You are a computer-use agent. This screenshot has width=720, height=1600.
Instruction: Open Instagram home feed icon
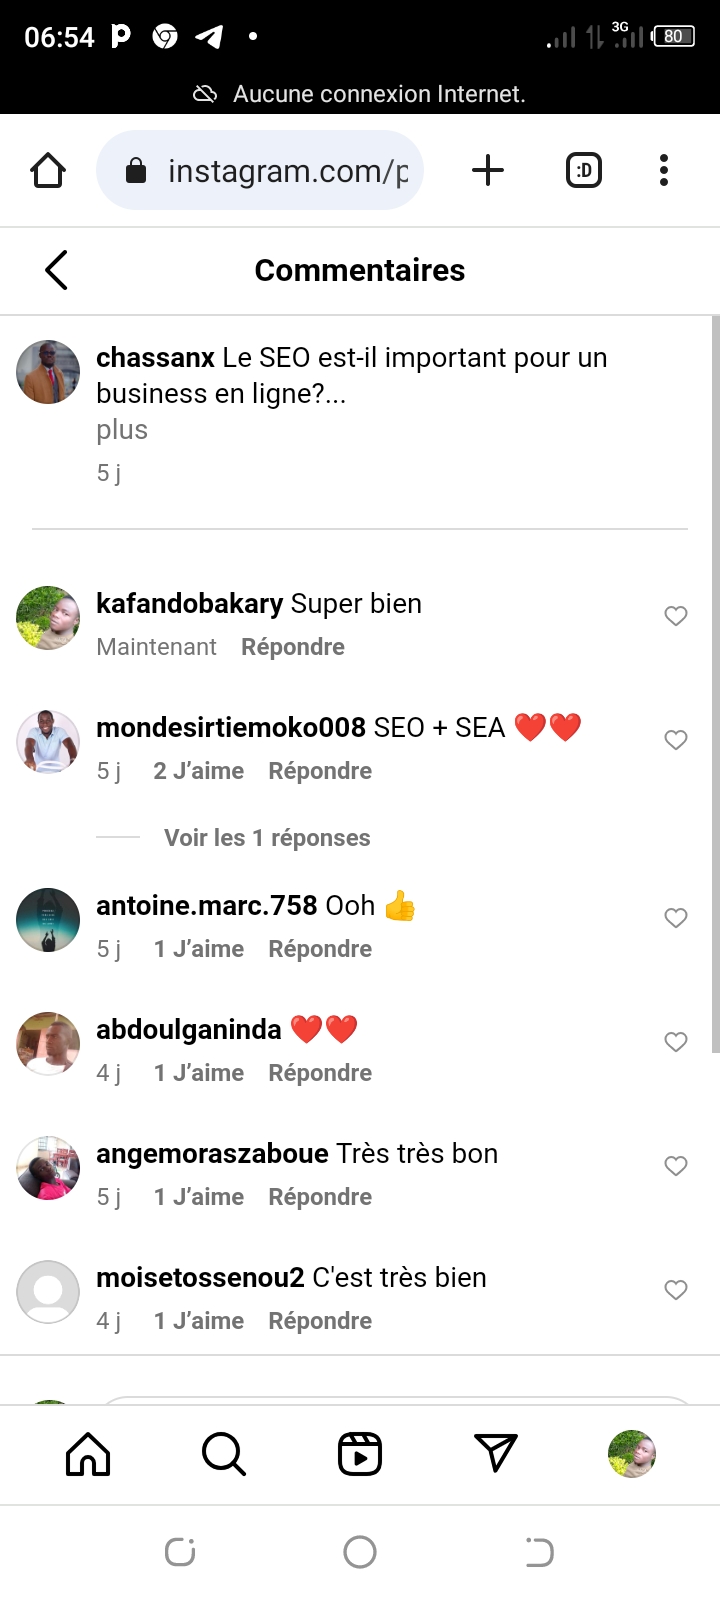coord(88,1454)
